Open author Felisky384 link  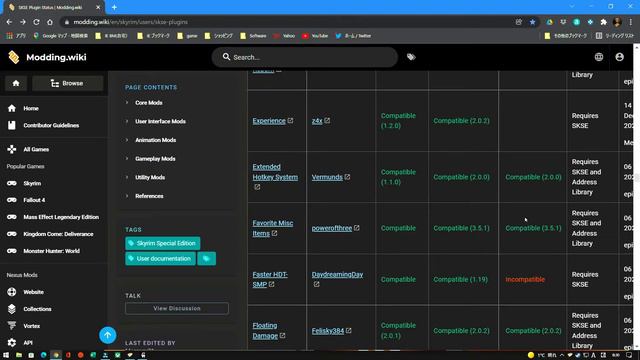328,331
